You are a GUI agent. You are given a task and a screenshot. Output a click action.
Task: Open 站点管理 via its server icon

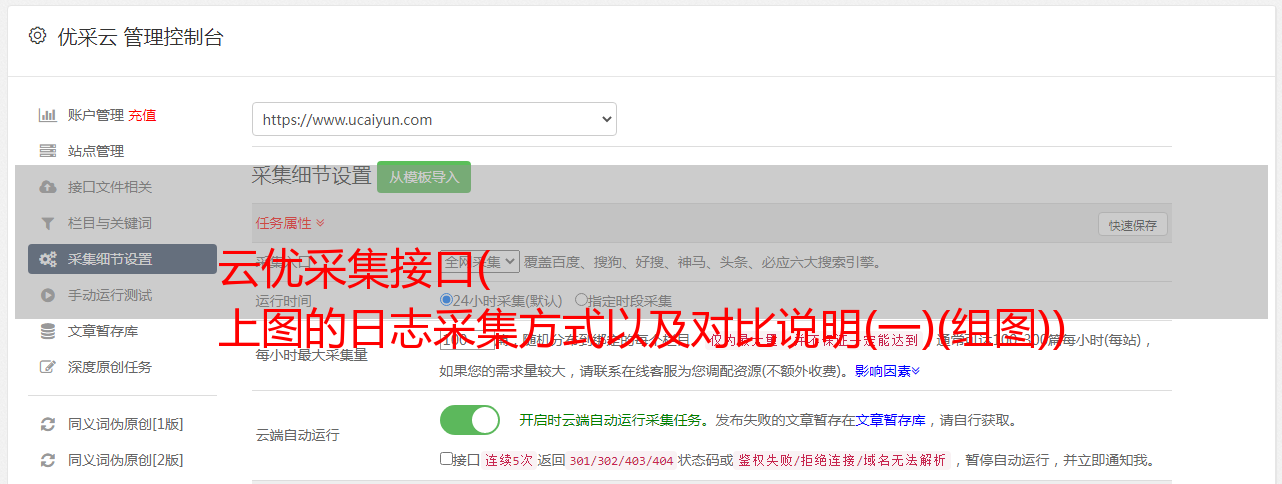47,151
